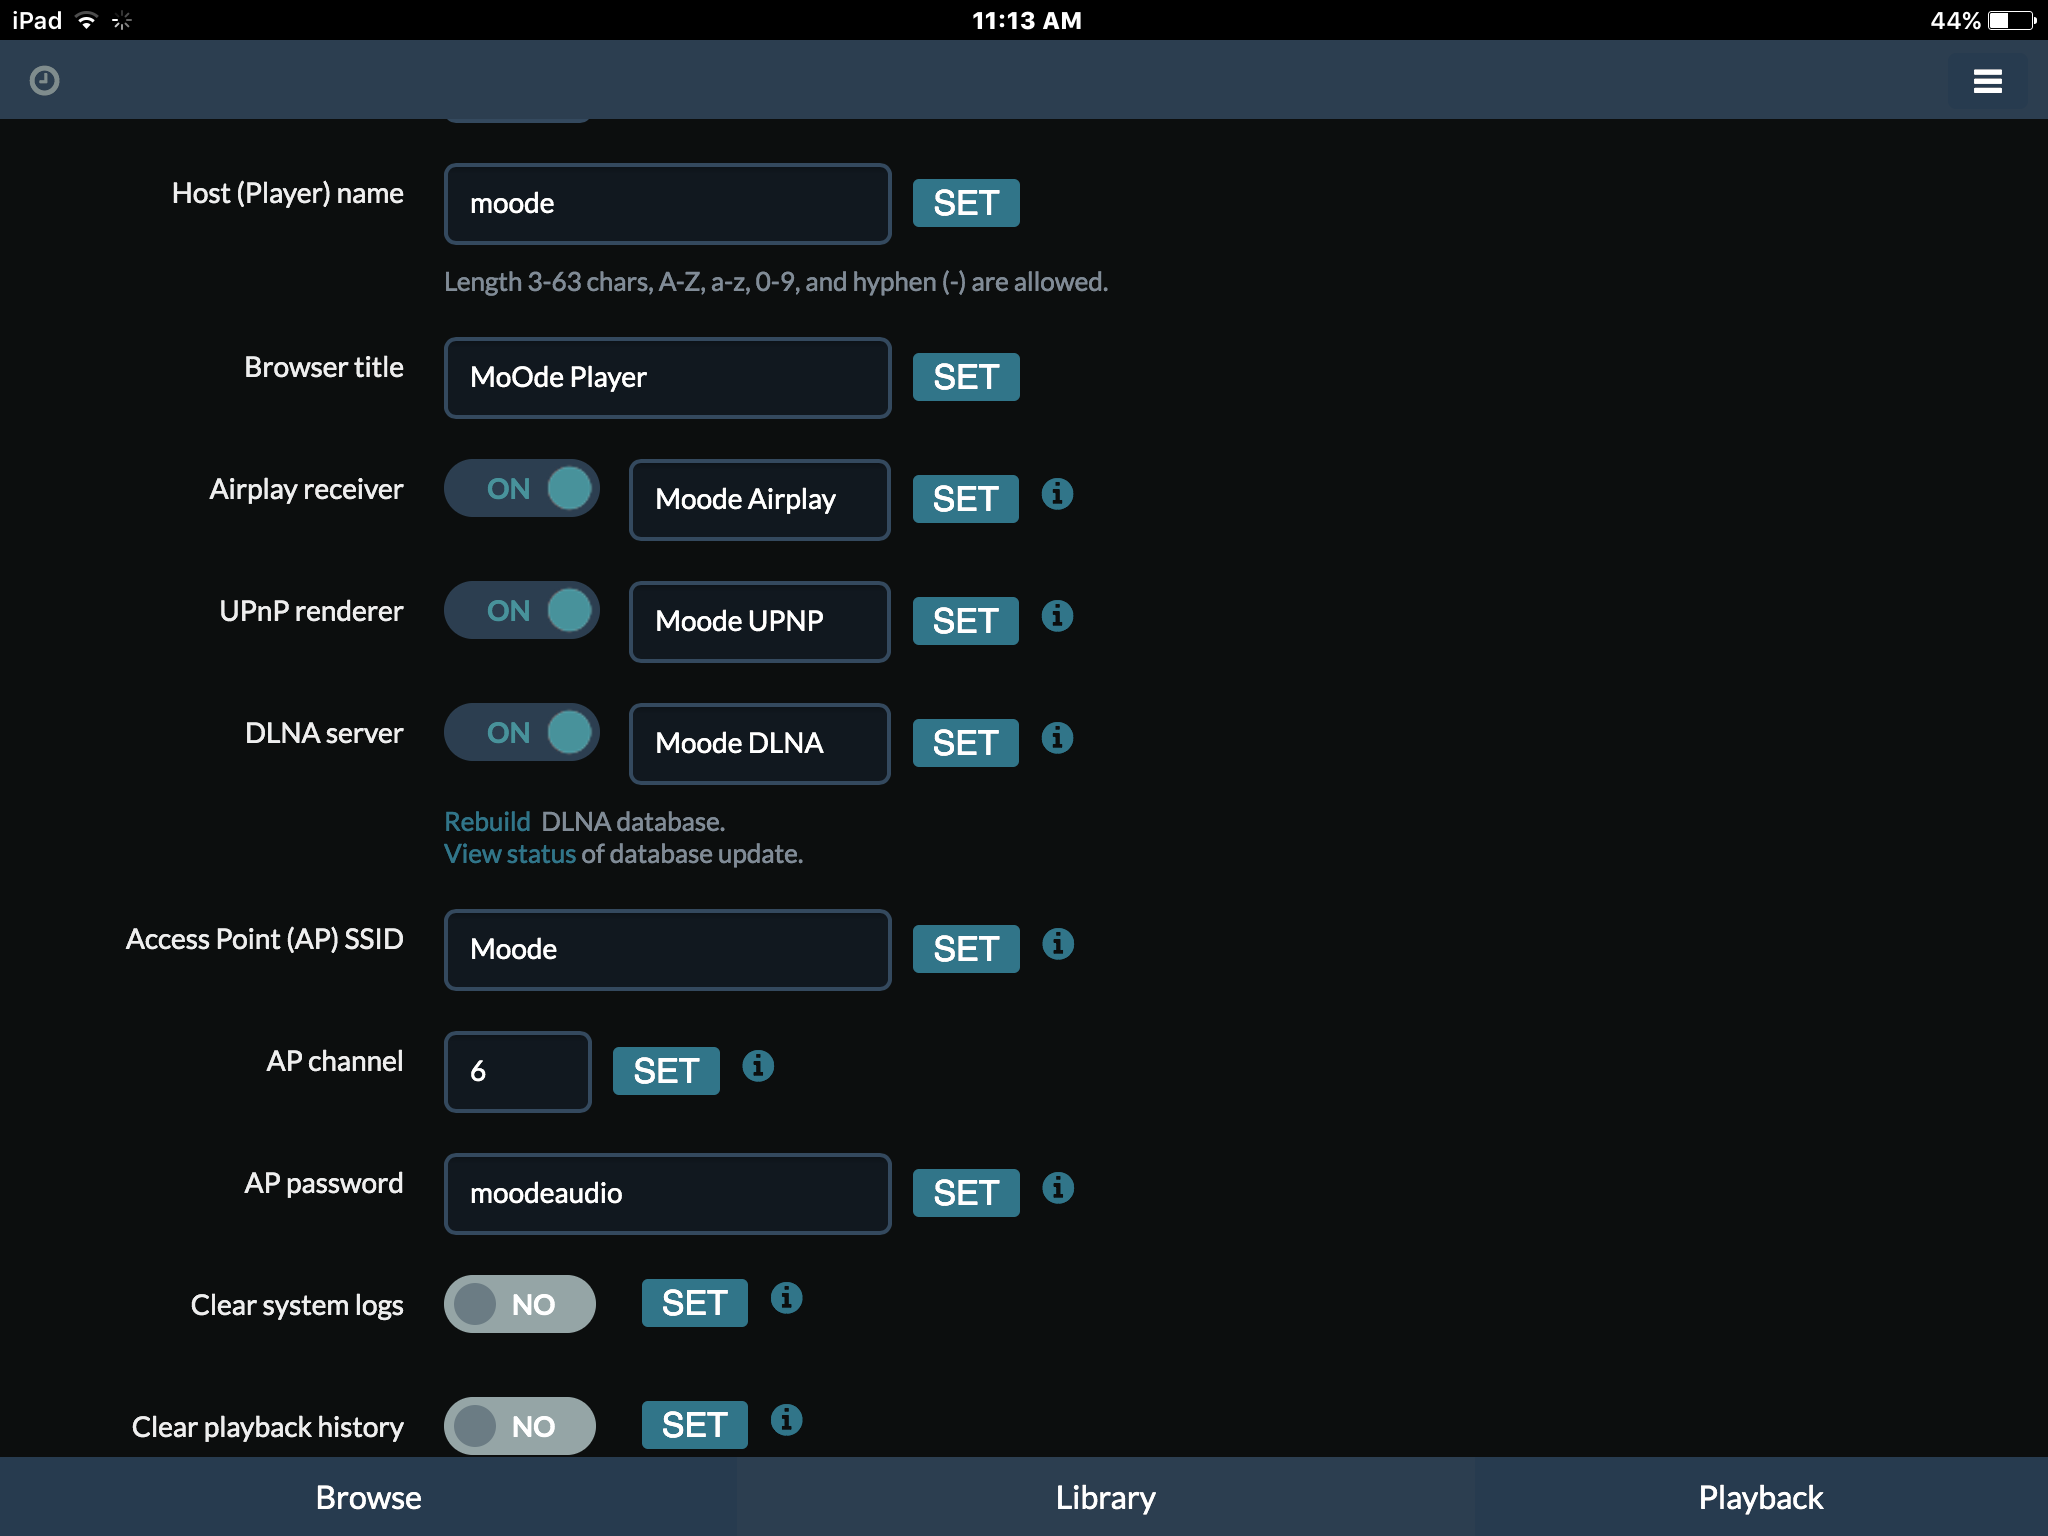Image resolution: width=2048 pixels, height=1536 pixels.
Task: Toggle the DLNA server switch
Action: coord(521,733)
